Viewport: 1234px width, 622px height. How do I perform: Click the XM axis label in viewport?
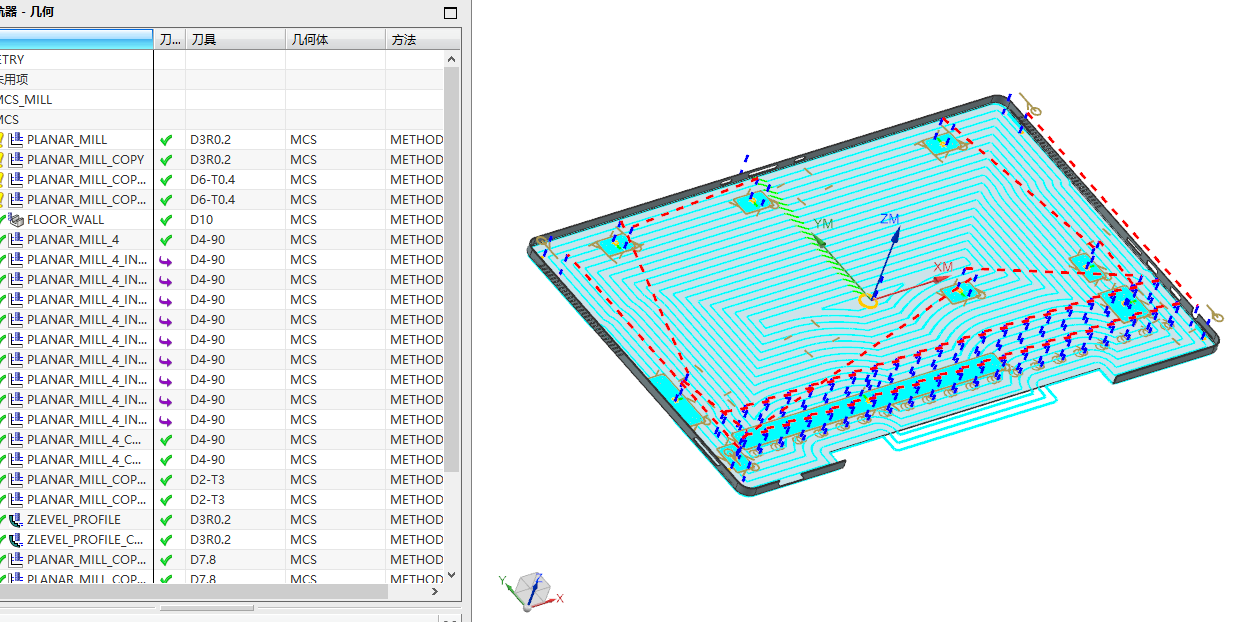[x=943, y=267]
